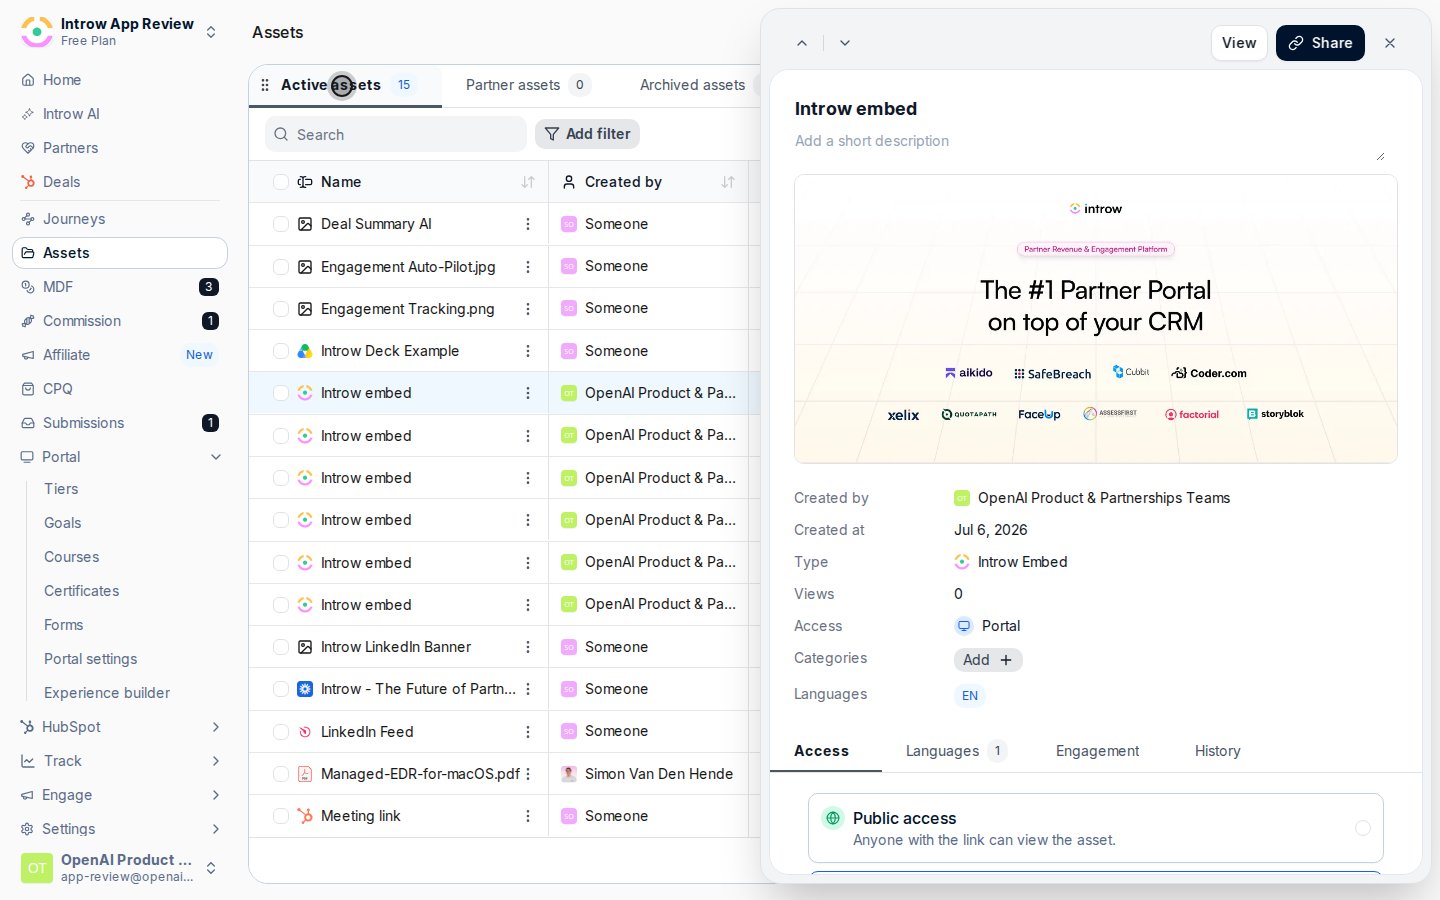Add a category with Add plus

[988, 660]
